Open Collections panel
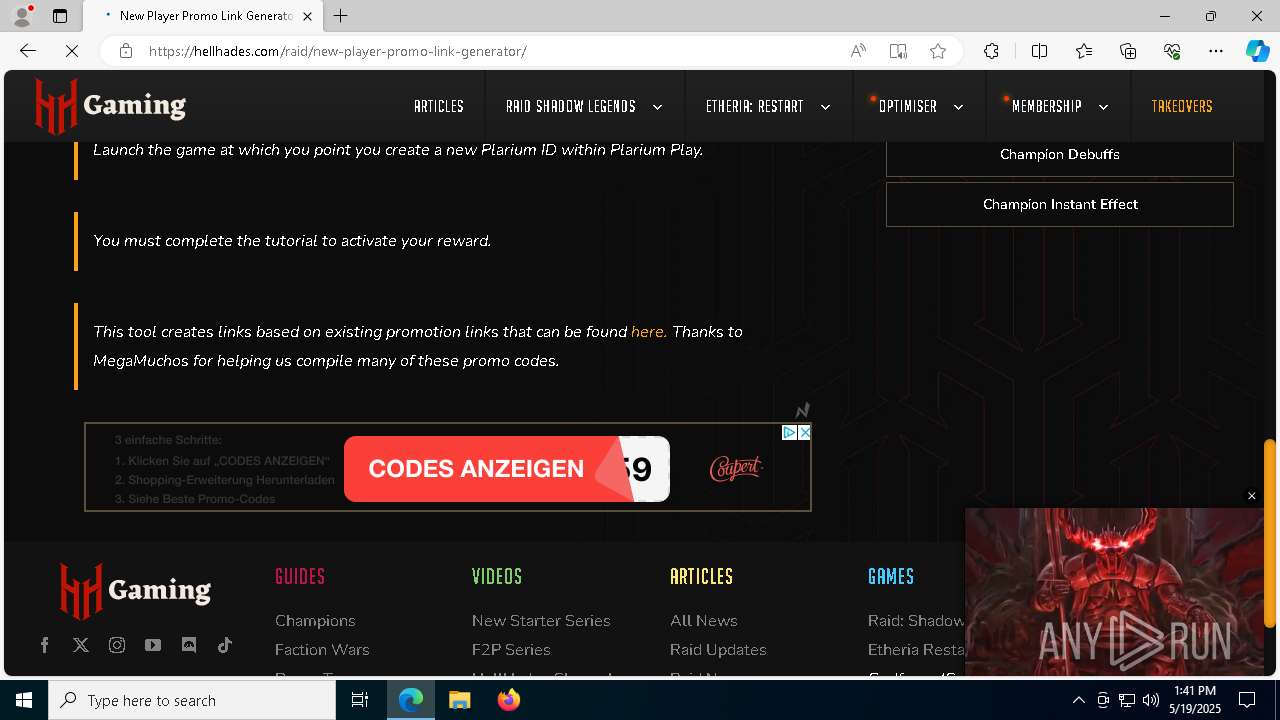The width and height of the screenshot is (1280, 720). pos(1128,51)
